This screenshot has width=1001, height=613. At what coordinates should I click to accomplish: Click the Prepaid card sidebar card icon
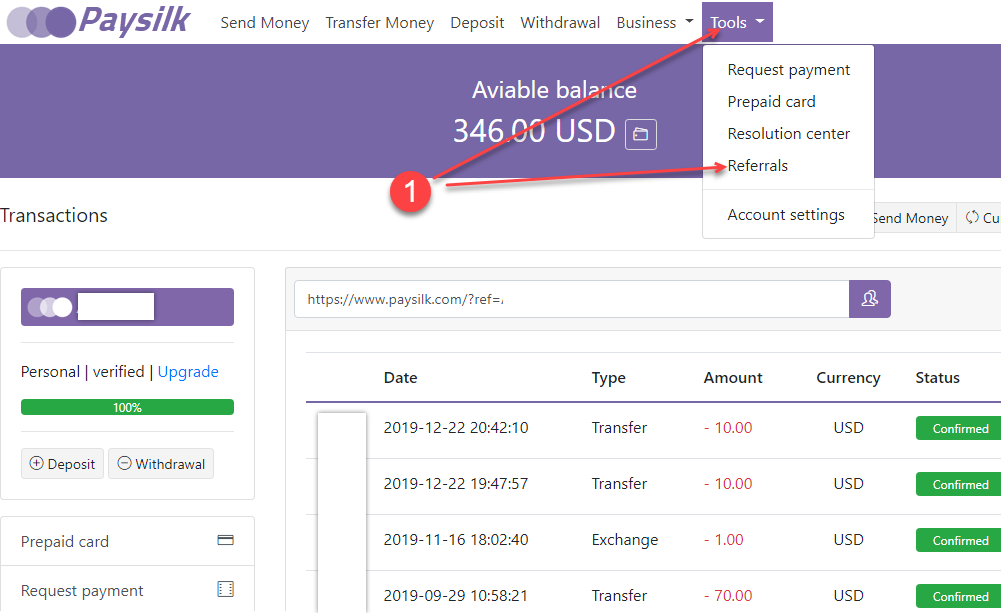click(x=225, y=540)
